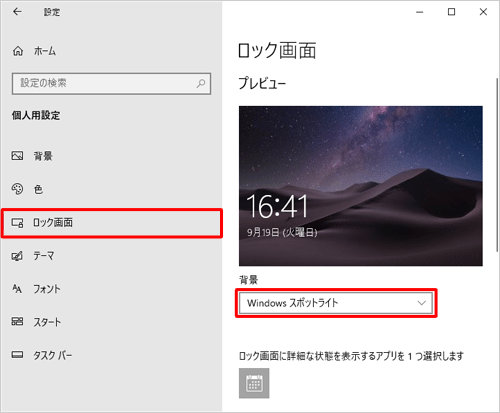
Task: Click the タスク バー bar icon
Action: tap(17, 355)
